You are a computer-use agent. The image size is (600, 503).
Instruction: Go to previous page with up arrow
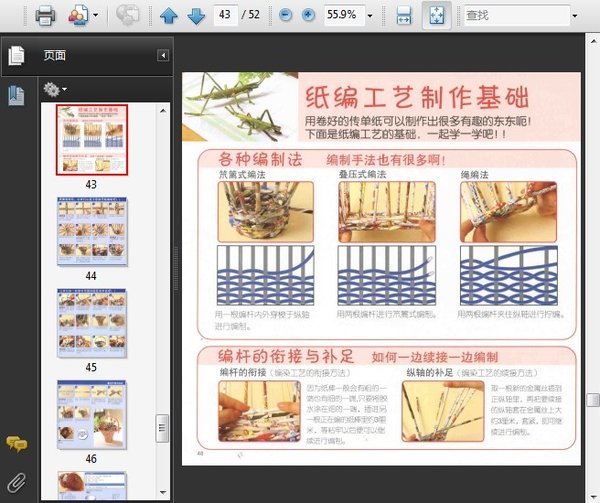tap(168, 16)
